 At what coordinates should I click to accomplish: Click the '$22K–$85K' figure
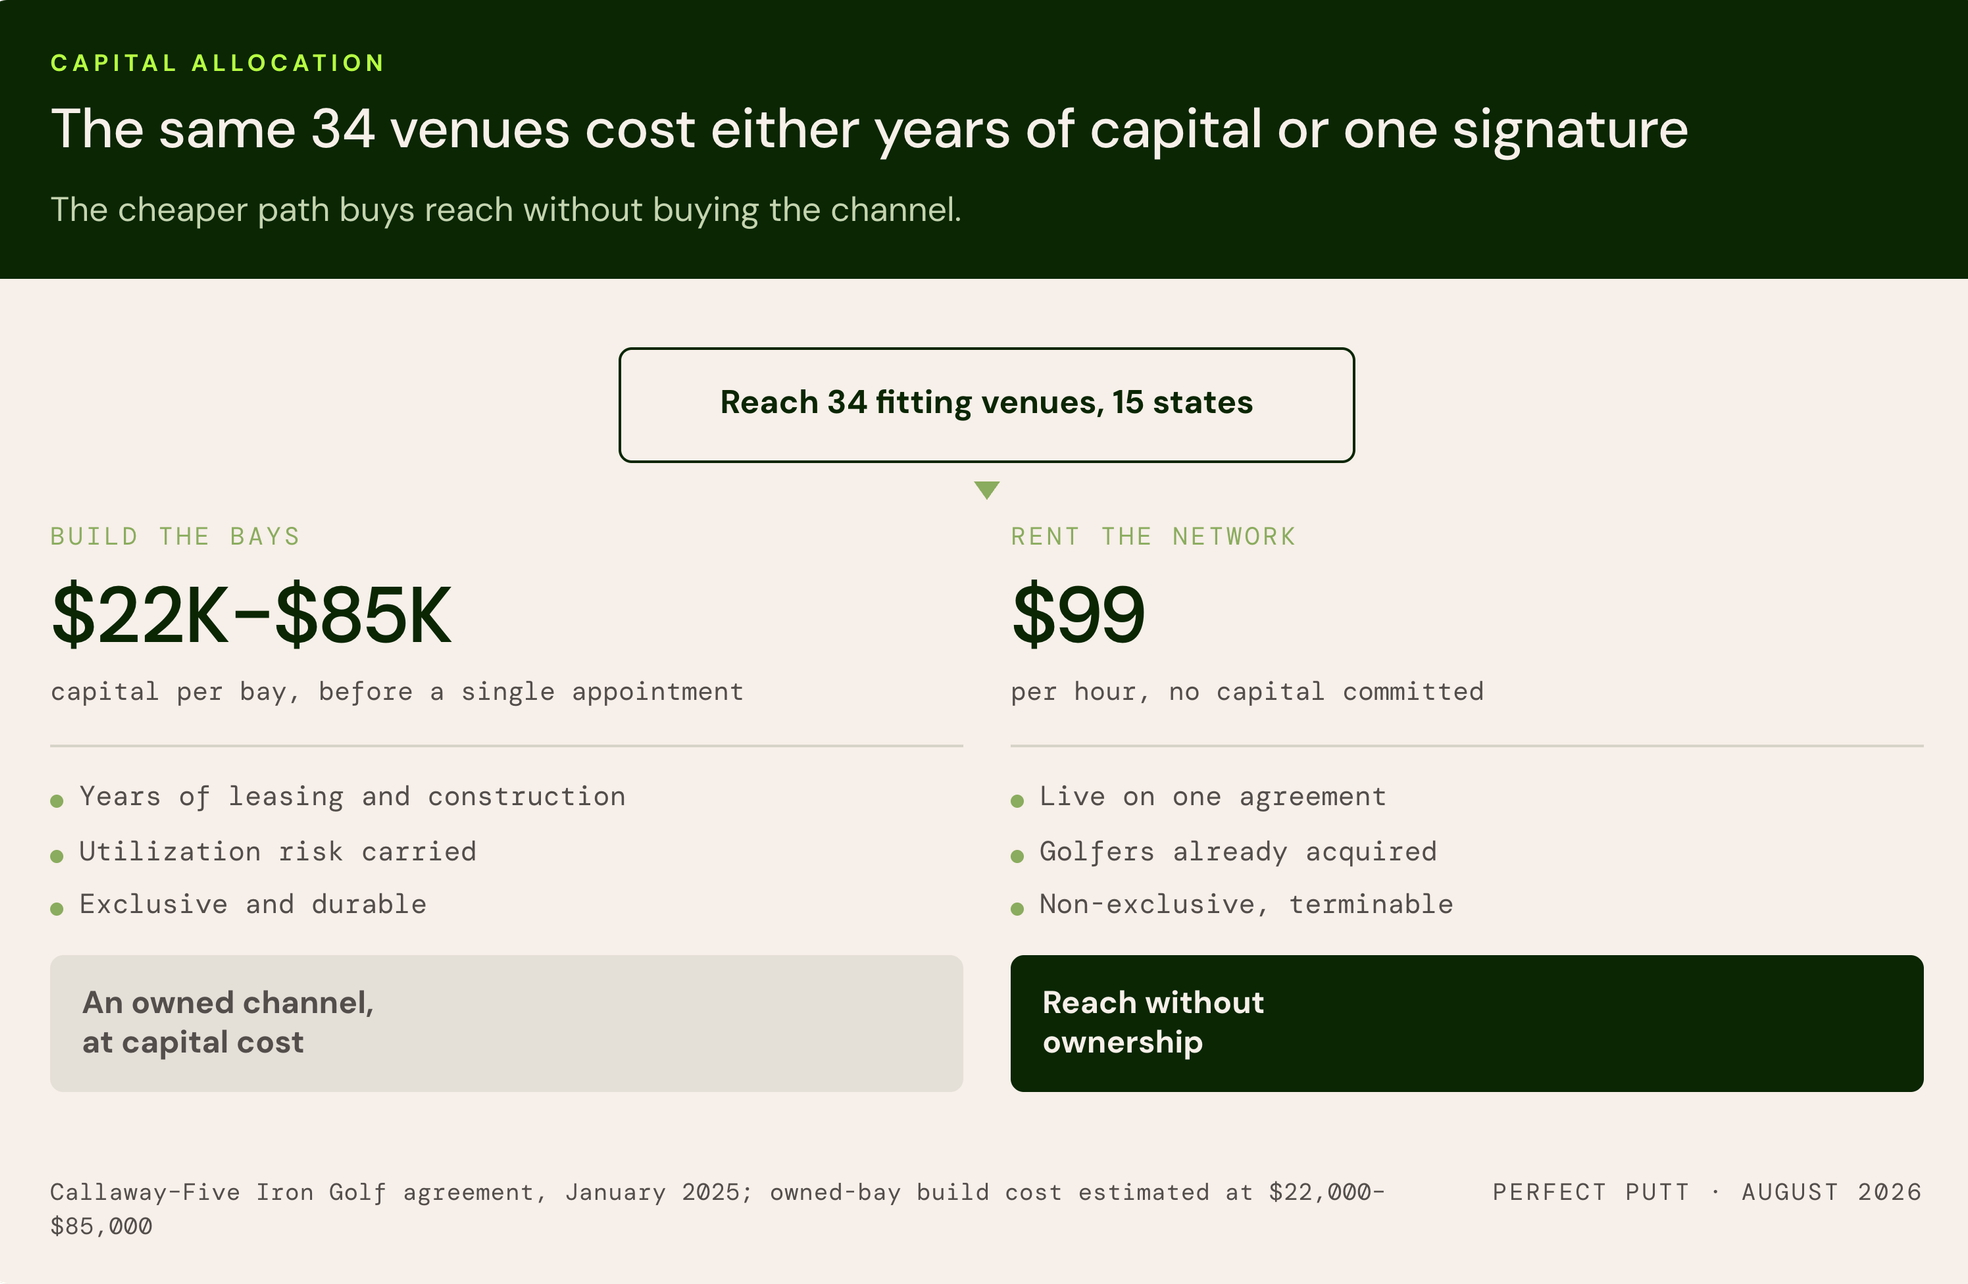(251, 615)
